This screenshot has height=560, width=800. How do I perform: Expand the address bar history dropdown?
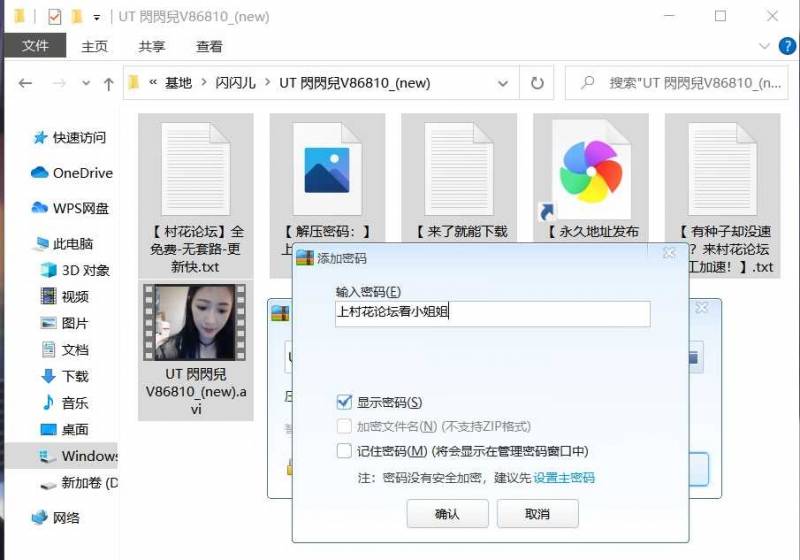[x=508, y=83]
